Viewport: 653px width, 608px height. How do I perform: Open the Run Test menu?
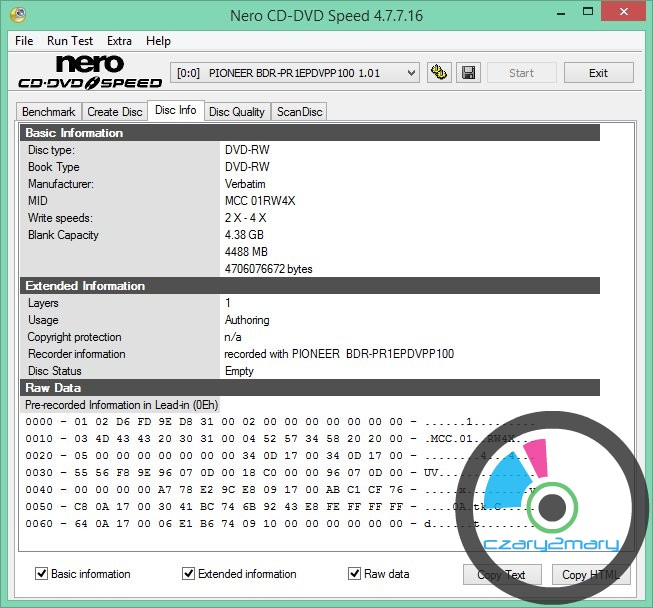tap(70, 41)
